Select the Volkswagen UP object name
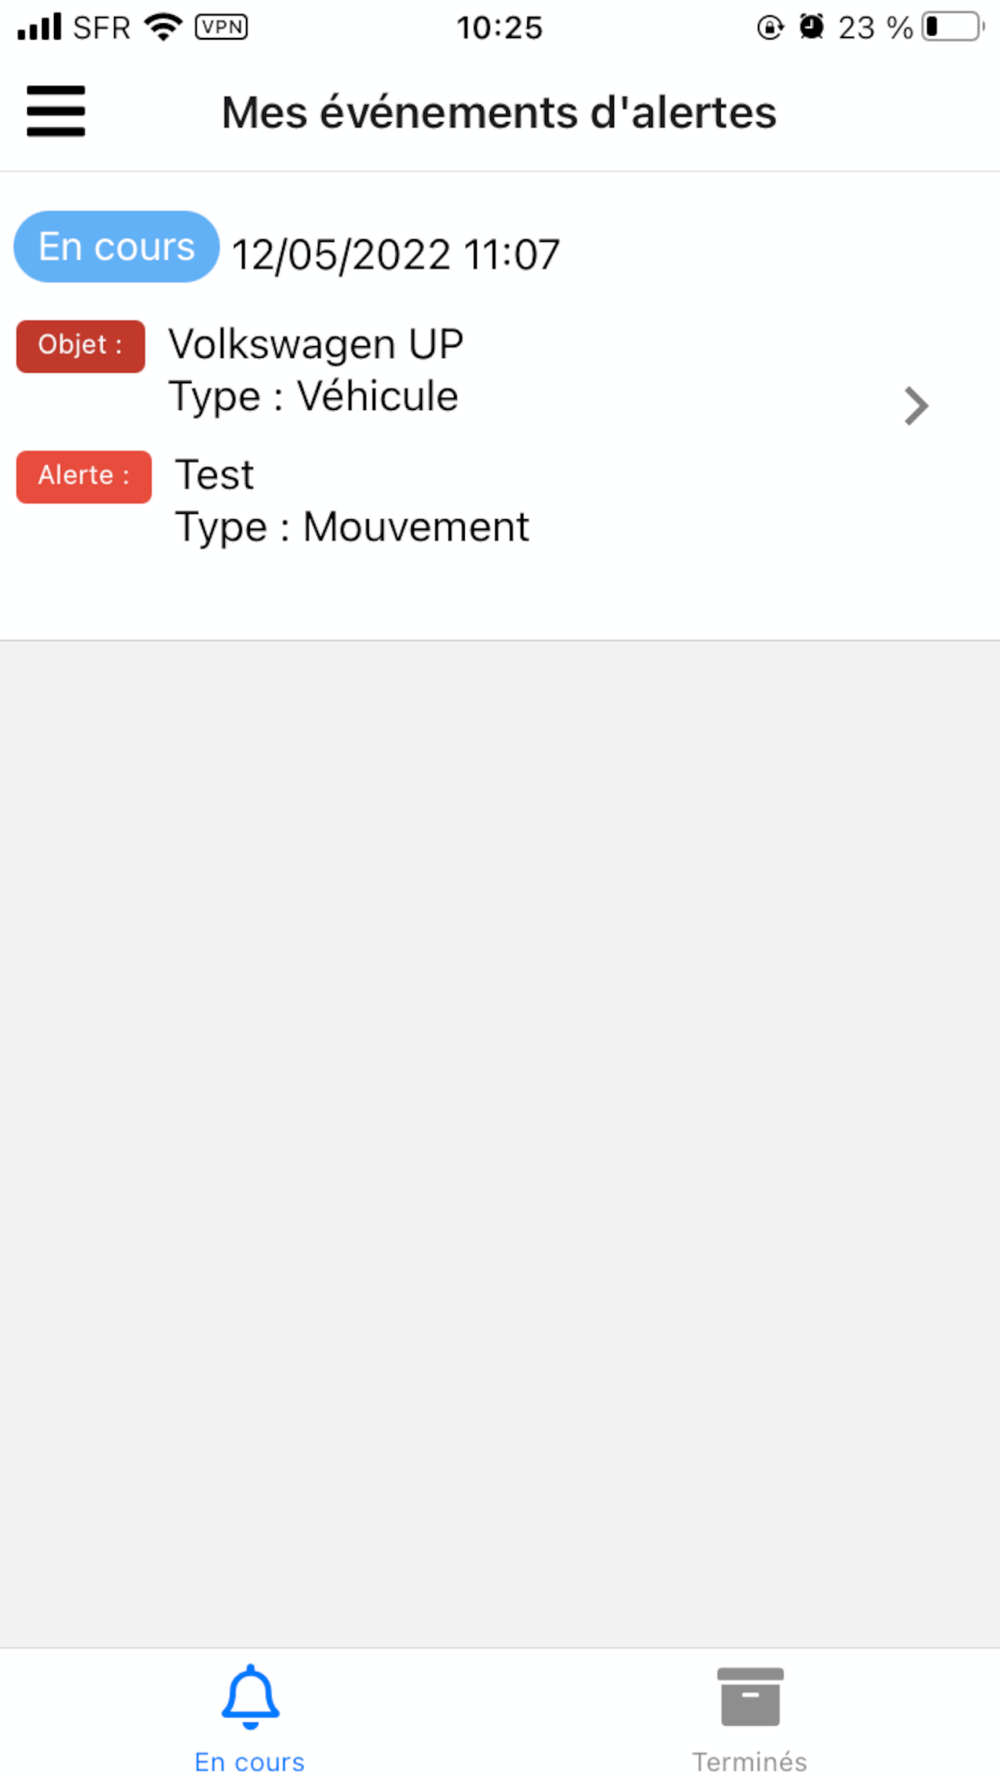This screenshot has height=1778, width=1000. point(316,344)
